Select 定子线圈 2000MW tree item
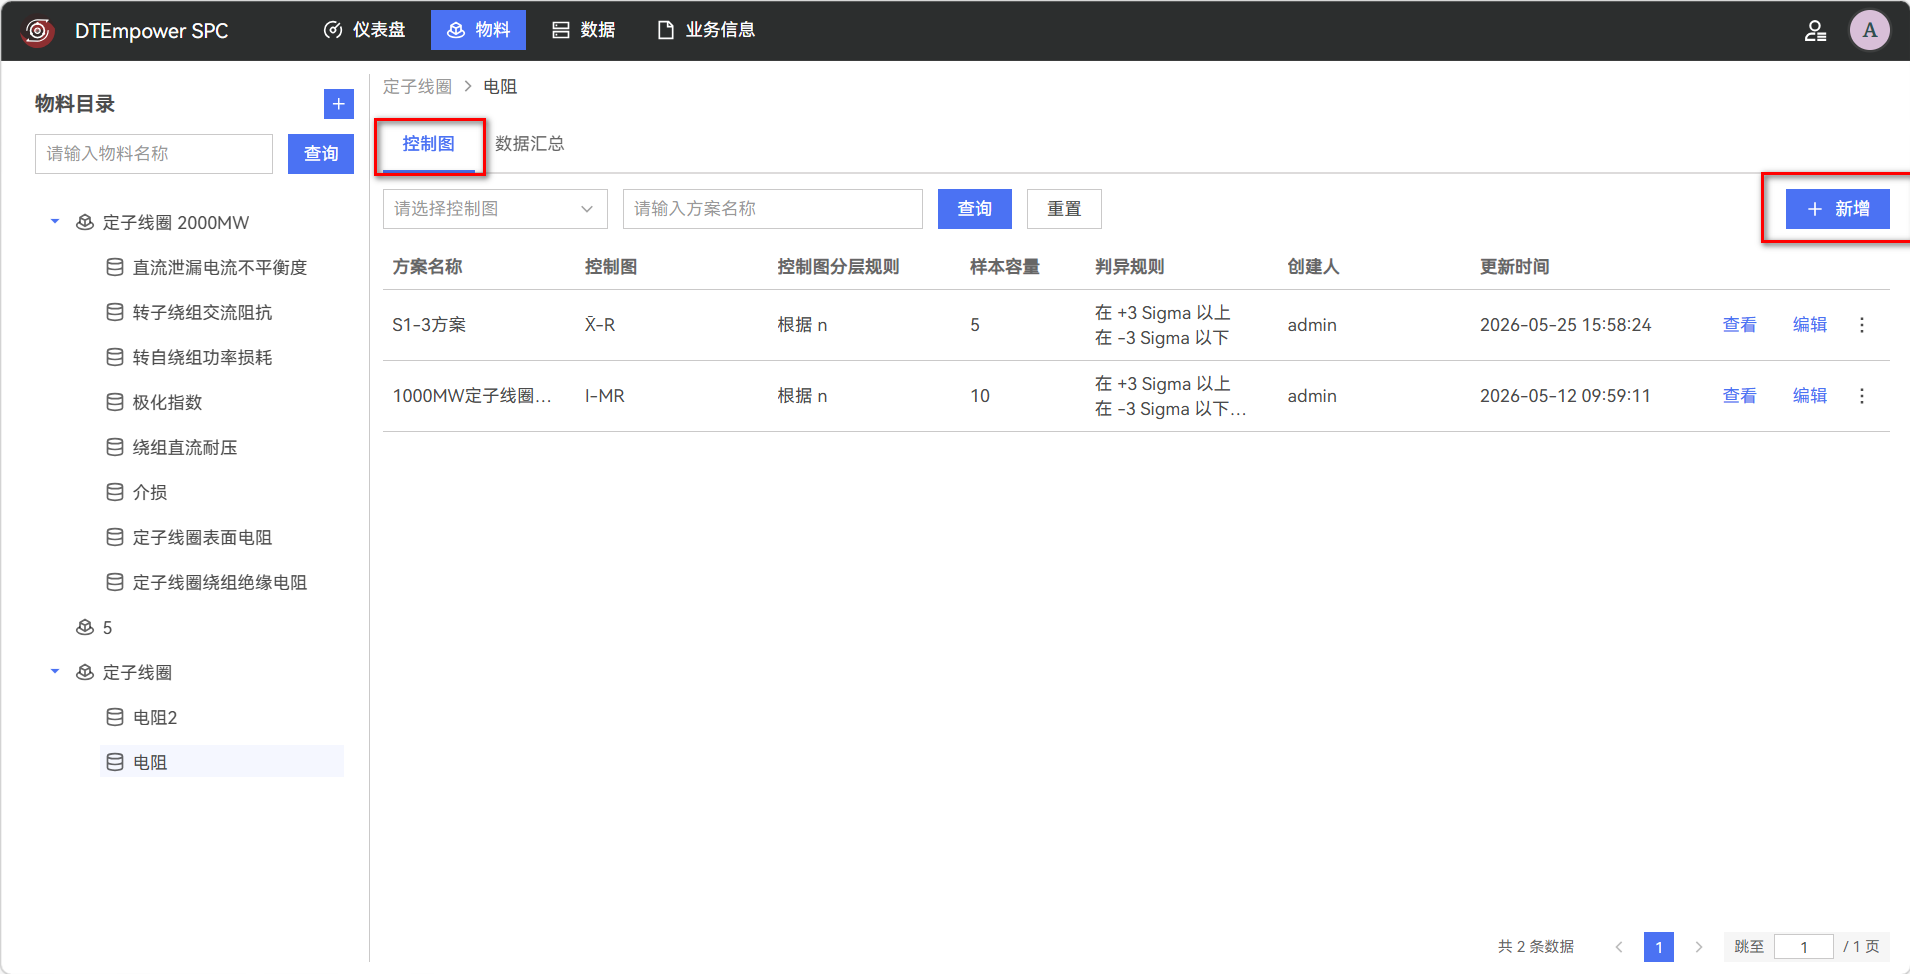The height and width of the screenshot is (974, 1910). (176, 222)
